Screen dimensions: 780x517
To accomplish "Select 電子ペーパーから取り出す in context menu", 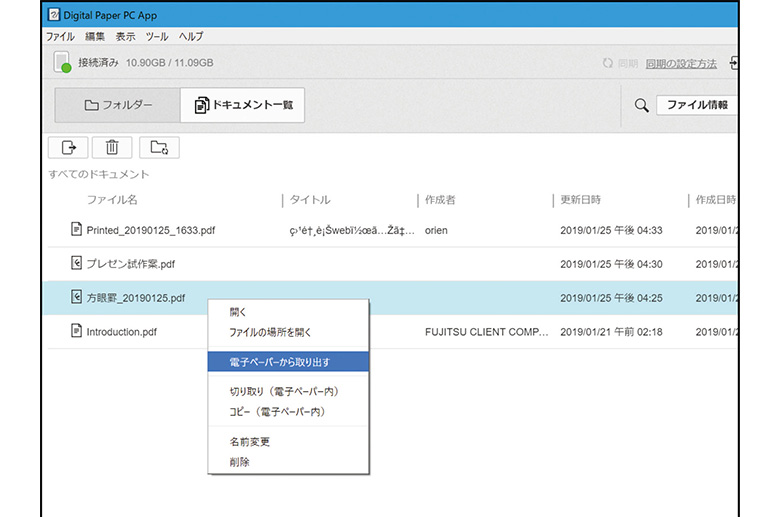I will pos(280,361).
